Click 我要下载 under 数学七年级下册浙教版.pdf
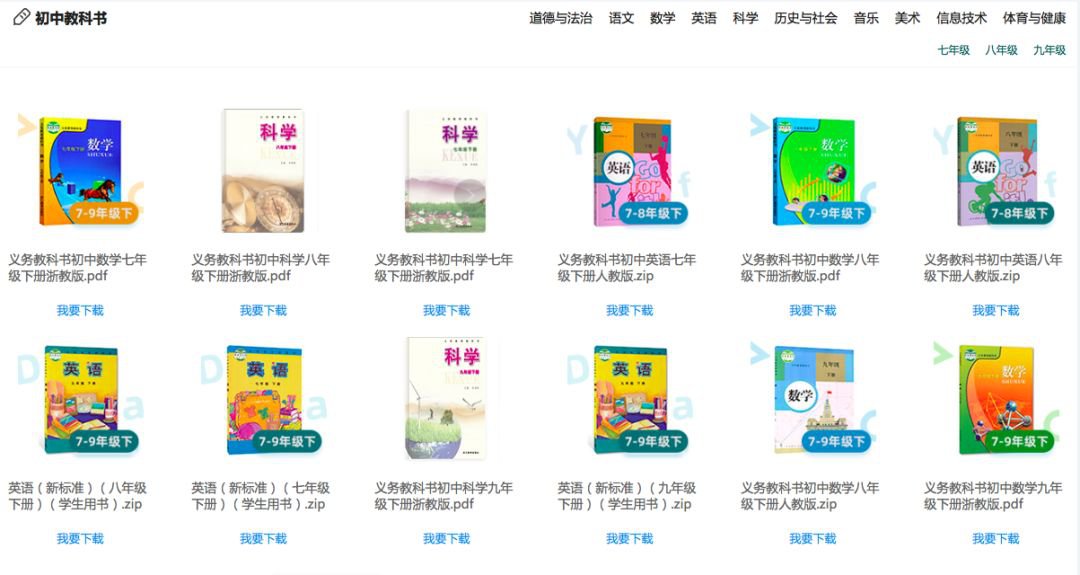1080x575 pixels. 80,311
